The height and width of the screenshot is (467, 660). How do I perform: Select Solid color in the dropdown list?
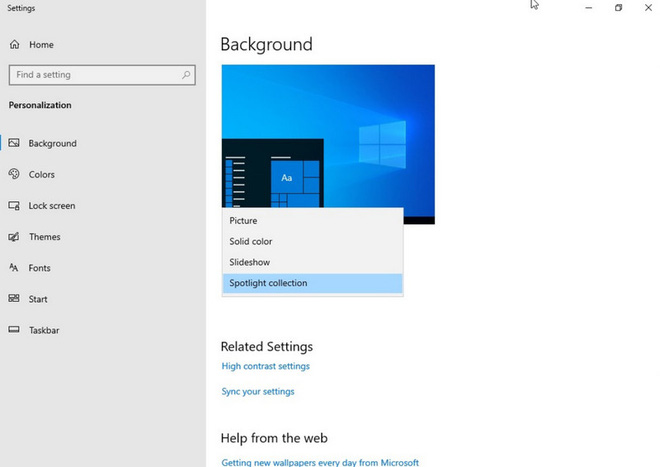tap(250, 242)
